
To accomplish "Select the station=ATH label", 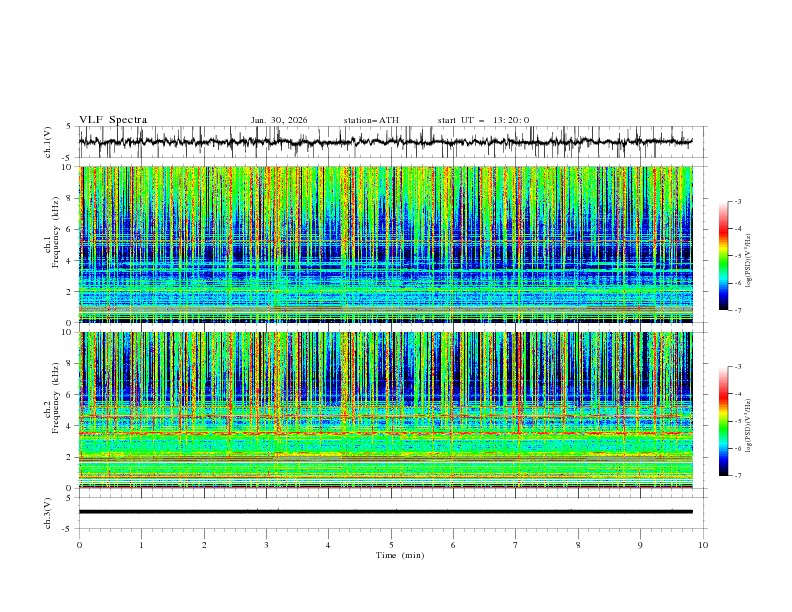I will [371, 120].
